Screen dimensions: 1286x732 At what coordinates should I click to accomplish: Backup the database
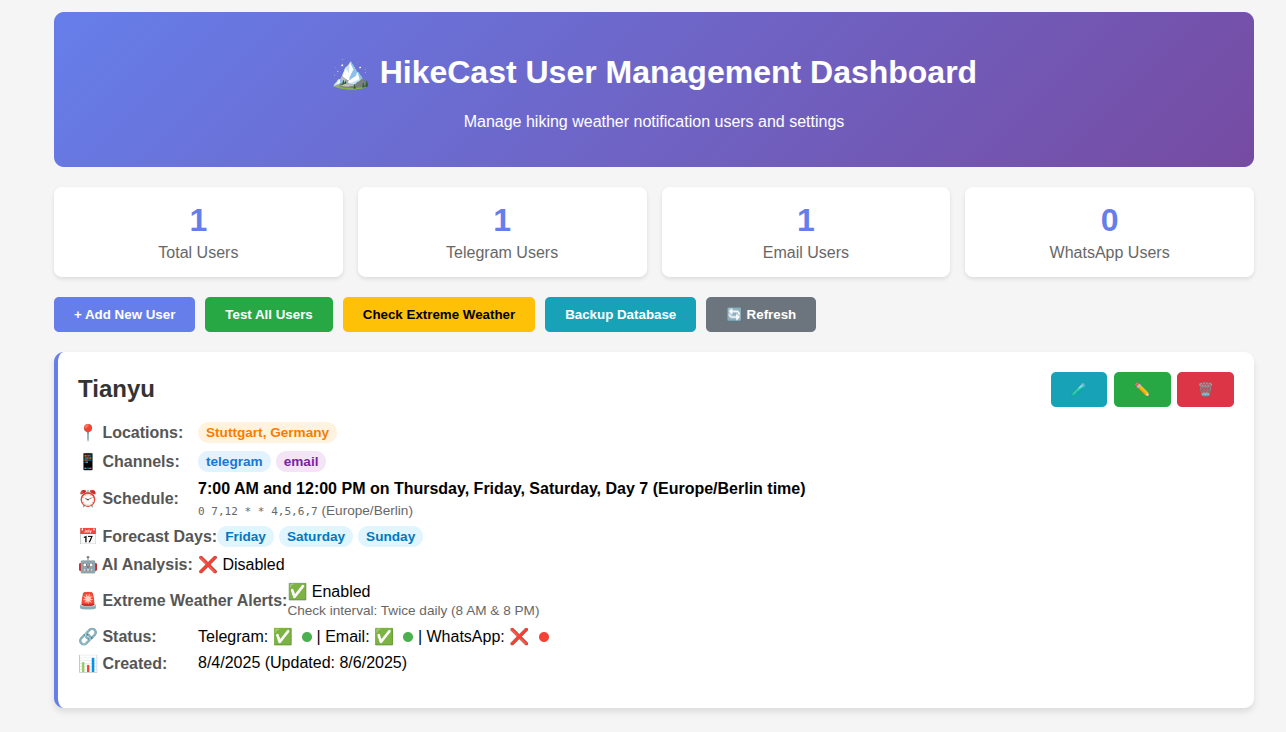pos(620,314)
